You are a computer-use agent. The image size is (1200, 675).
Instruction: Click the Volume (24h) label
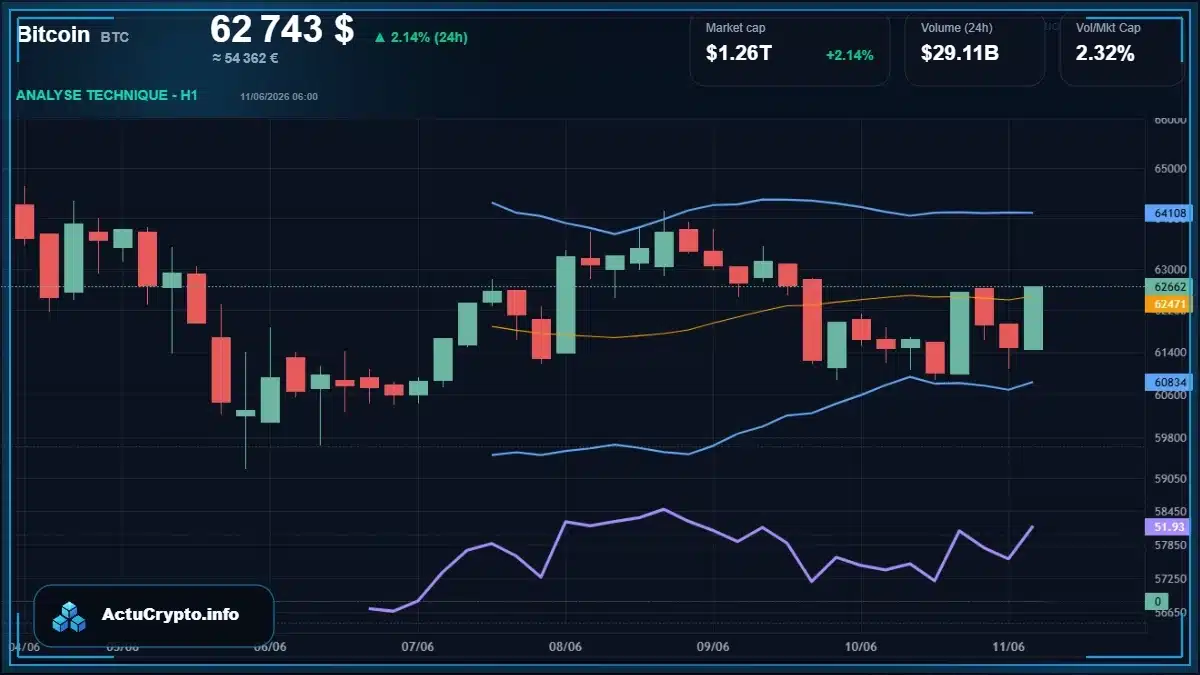[x=955, y=28]
